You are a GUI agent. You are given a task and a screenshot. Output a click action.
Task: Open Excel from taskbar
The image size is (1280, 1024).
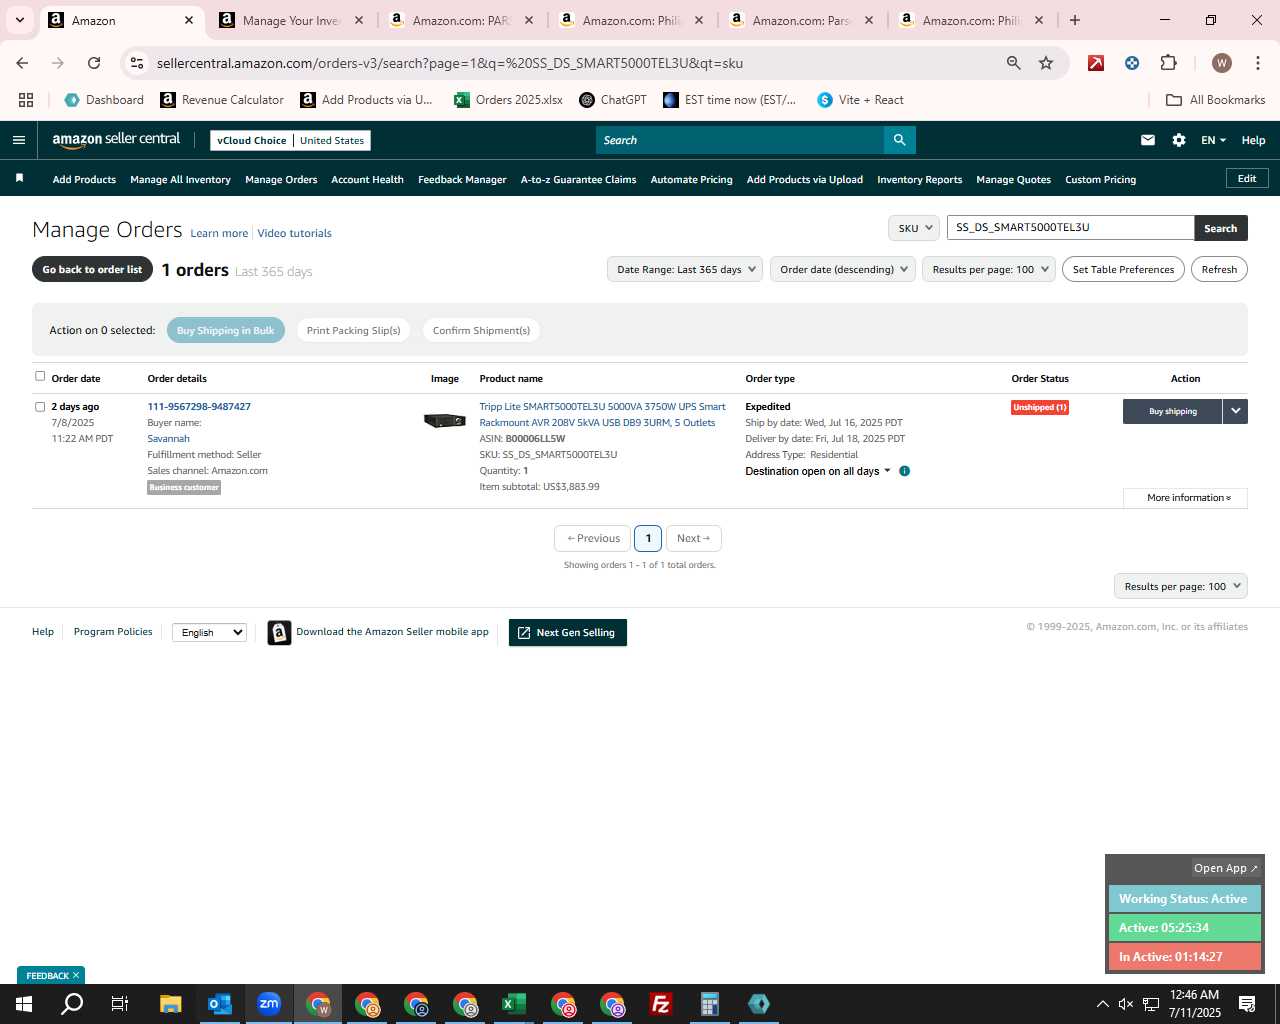(514, 1004)
